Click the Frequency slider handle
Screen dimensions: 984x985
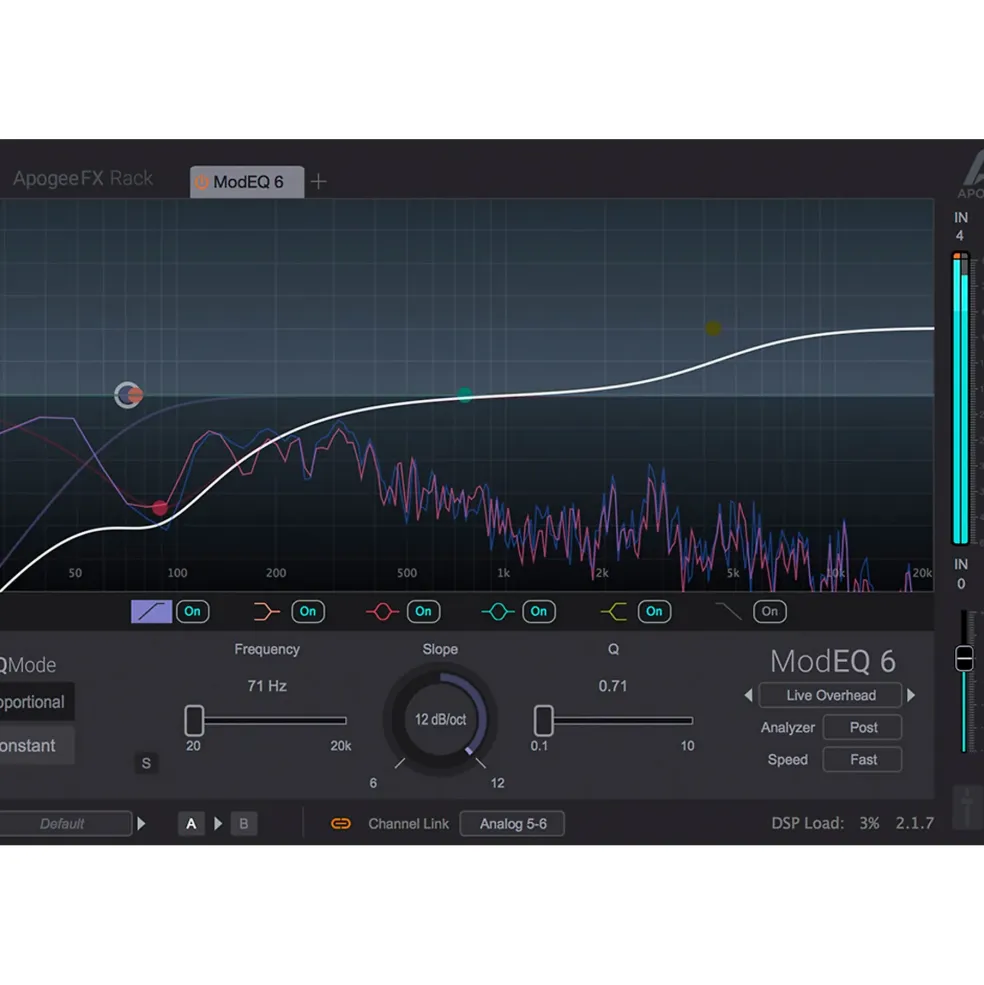coord(194,721)
